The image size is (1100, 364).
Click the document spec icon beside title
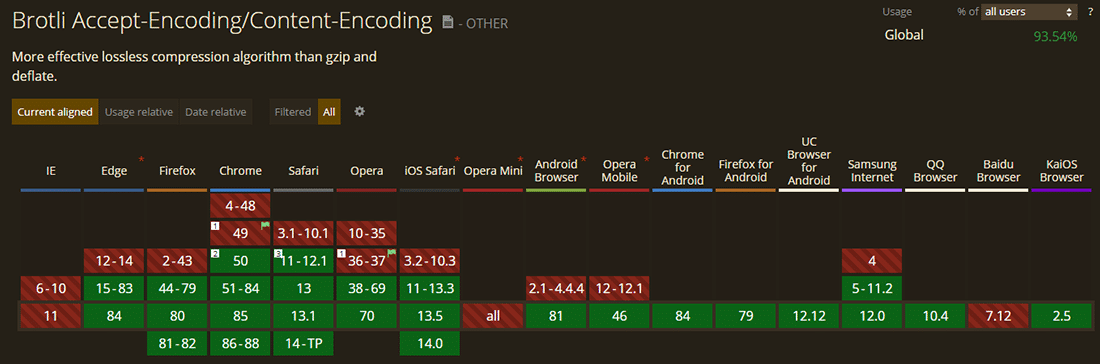[448, 22]
